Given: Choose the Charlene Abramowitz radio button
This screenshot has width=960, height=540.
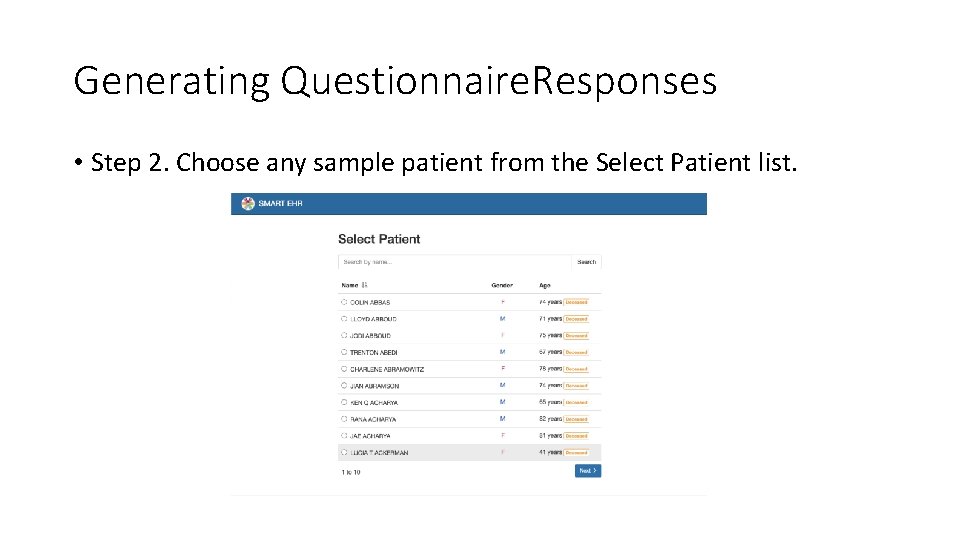Looking at the screenshot, I should pos(344,369).
